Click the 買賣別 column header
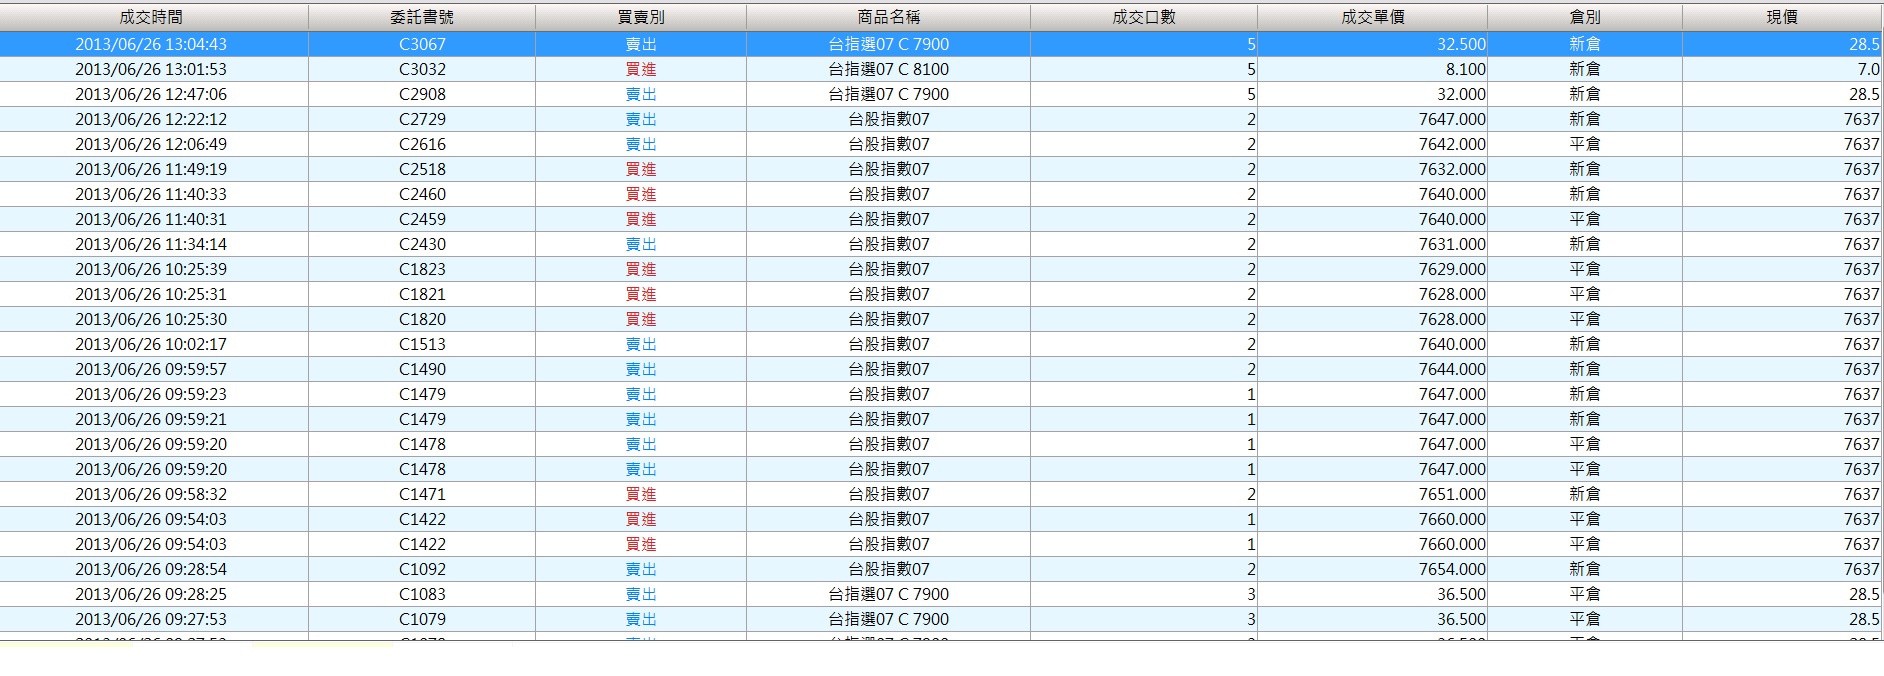 641,17
